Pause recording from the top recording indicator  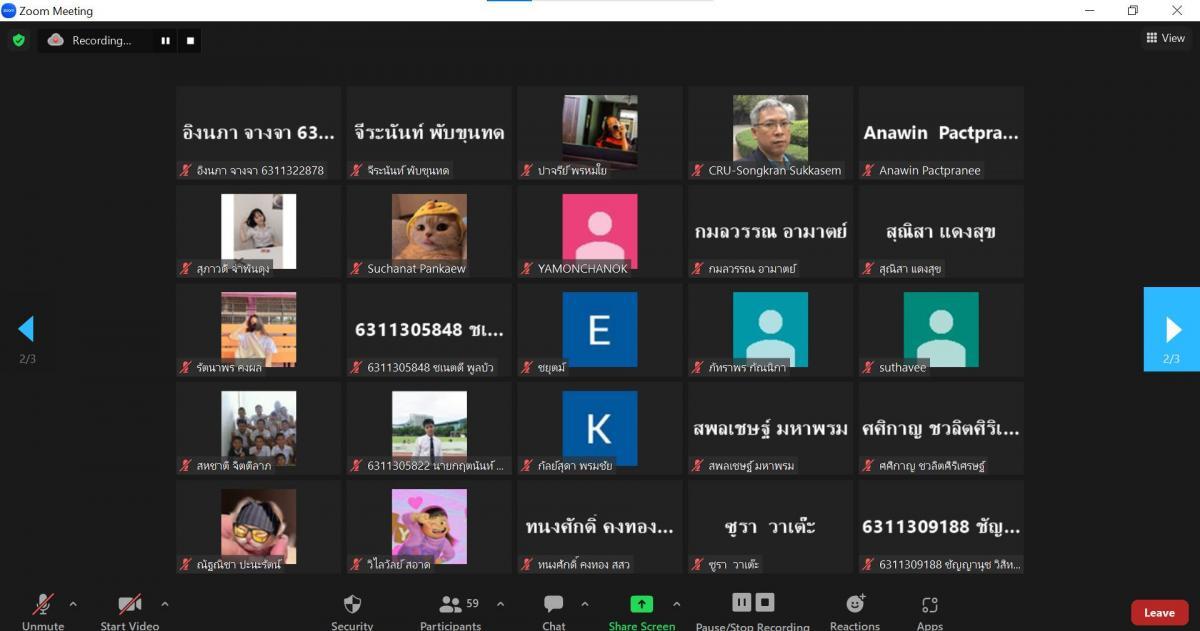[165, 41]
